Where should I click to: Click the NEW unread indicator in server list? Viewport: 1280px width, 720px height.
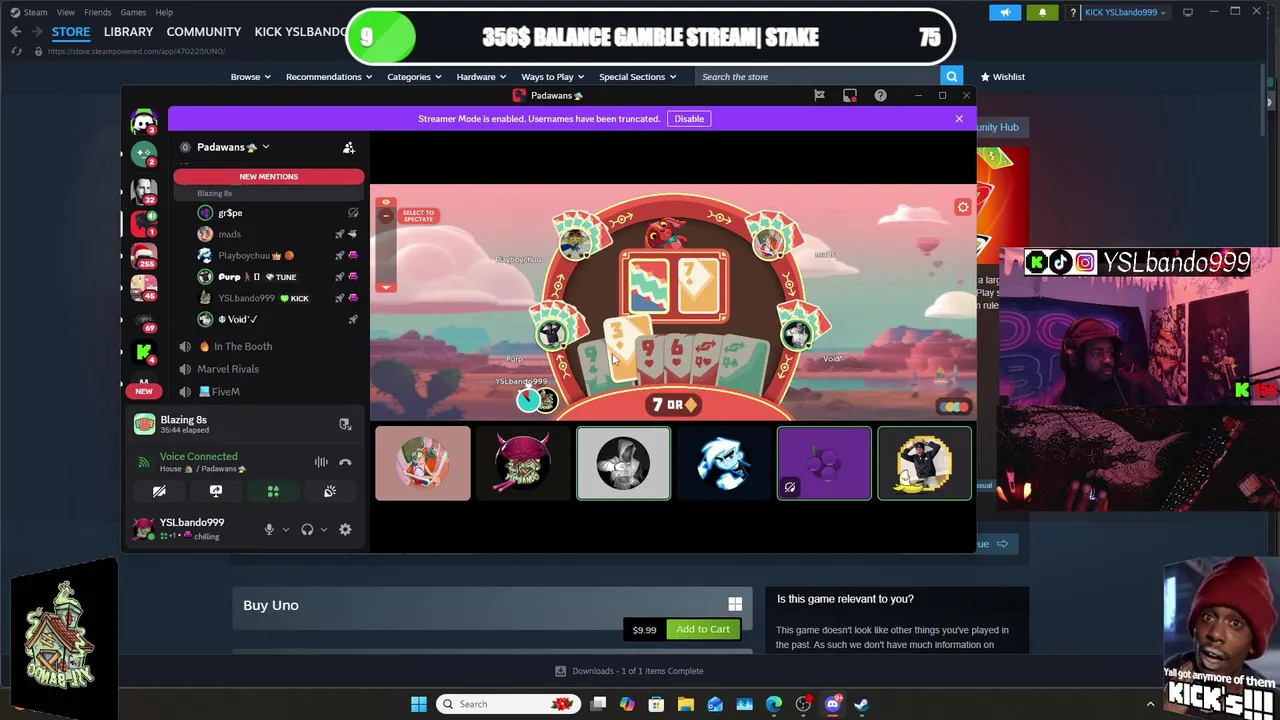coord(144,391)
